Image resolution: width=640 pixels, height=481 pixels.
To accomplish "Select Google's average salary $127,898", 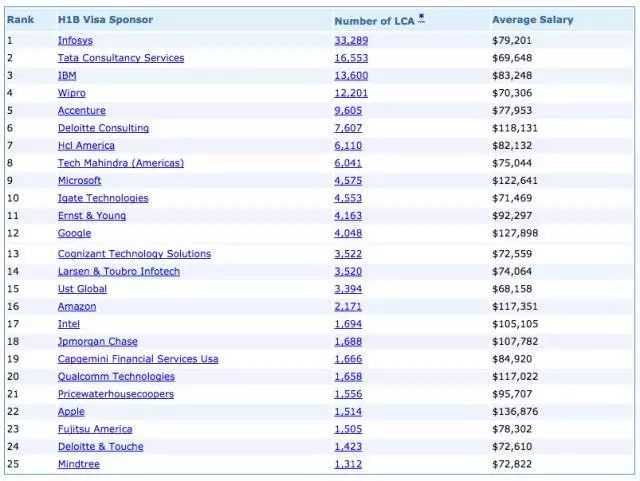I will (x=515, y=233).
